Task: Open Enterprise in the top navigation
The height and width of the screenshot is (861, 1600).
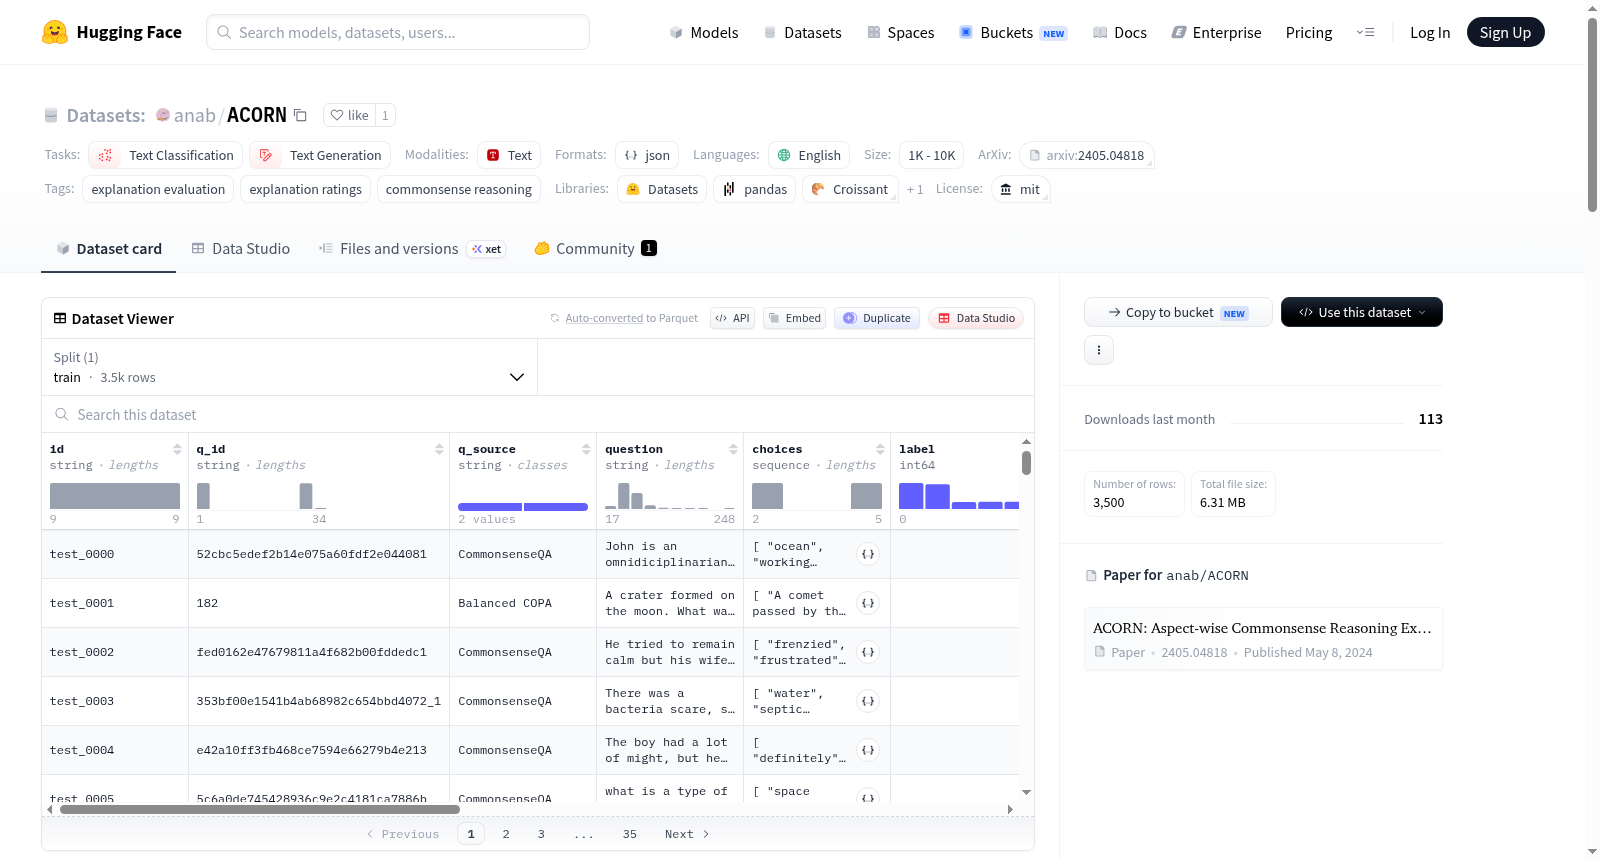Action: pos(1217,32)
